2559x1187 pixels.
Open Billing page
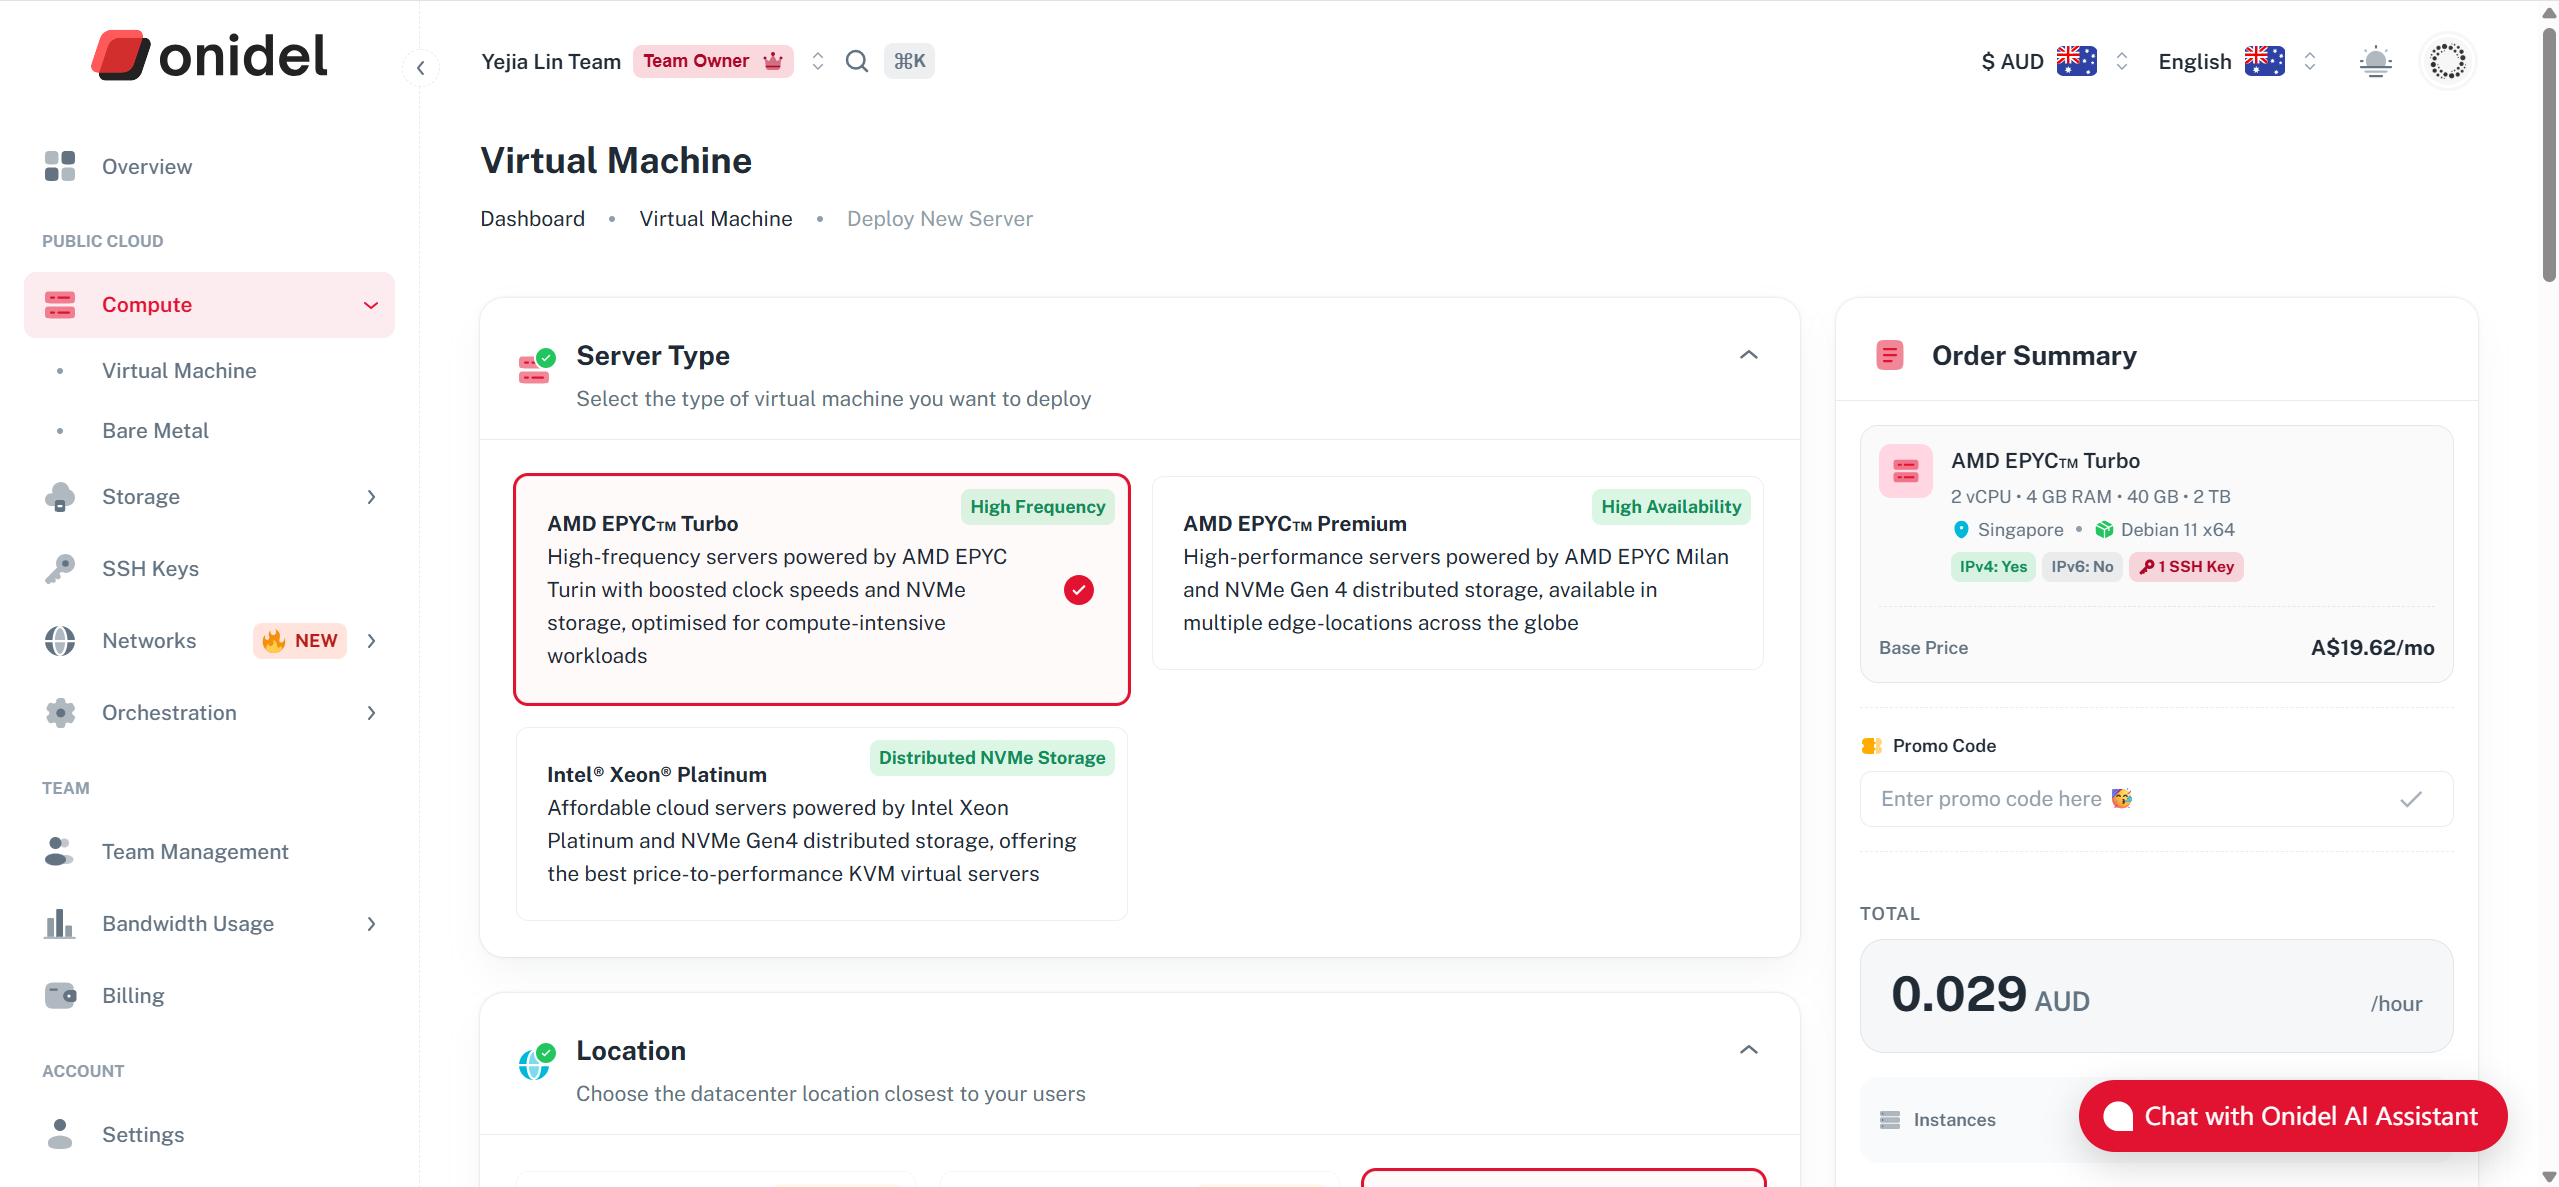point(133,996)
